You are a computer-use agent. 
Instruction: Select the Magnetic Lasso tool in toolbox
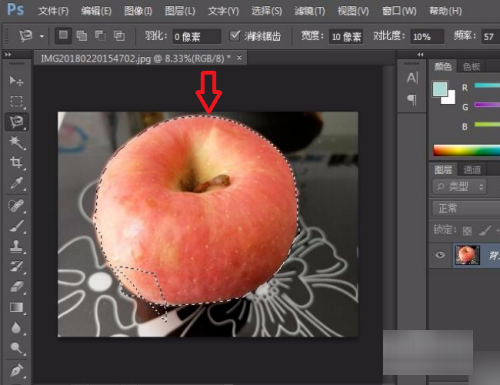(16, 122)
